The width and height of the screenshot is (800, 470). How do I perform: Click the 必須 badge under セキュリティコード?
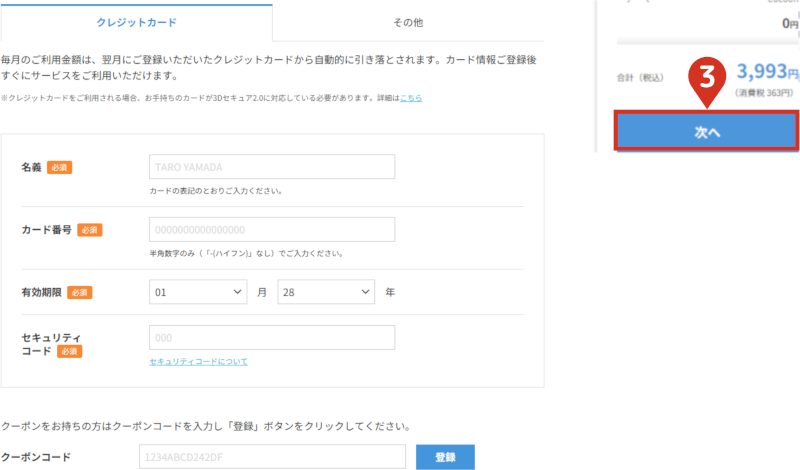(x=69, y=352)
